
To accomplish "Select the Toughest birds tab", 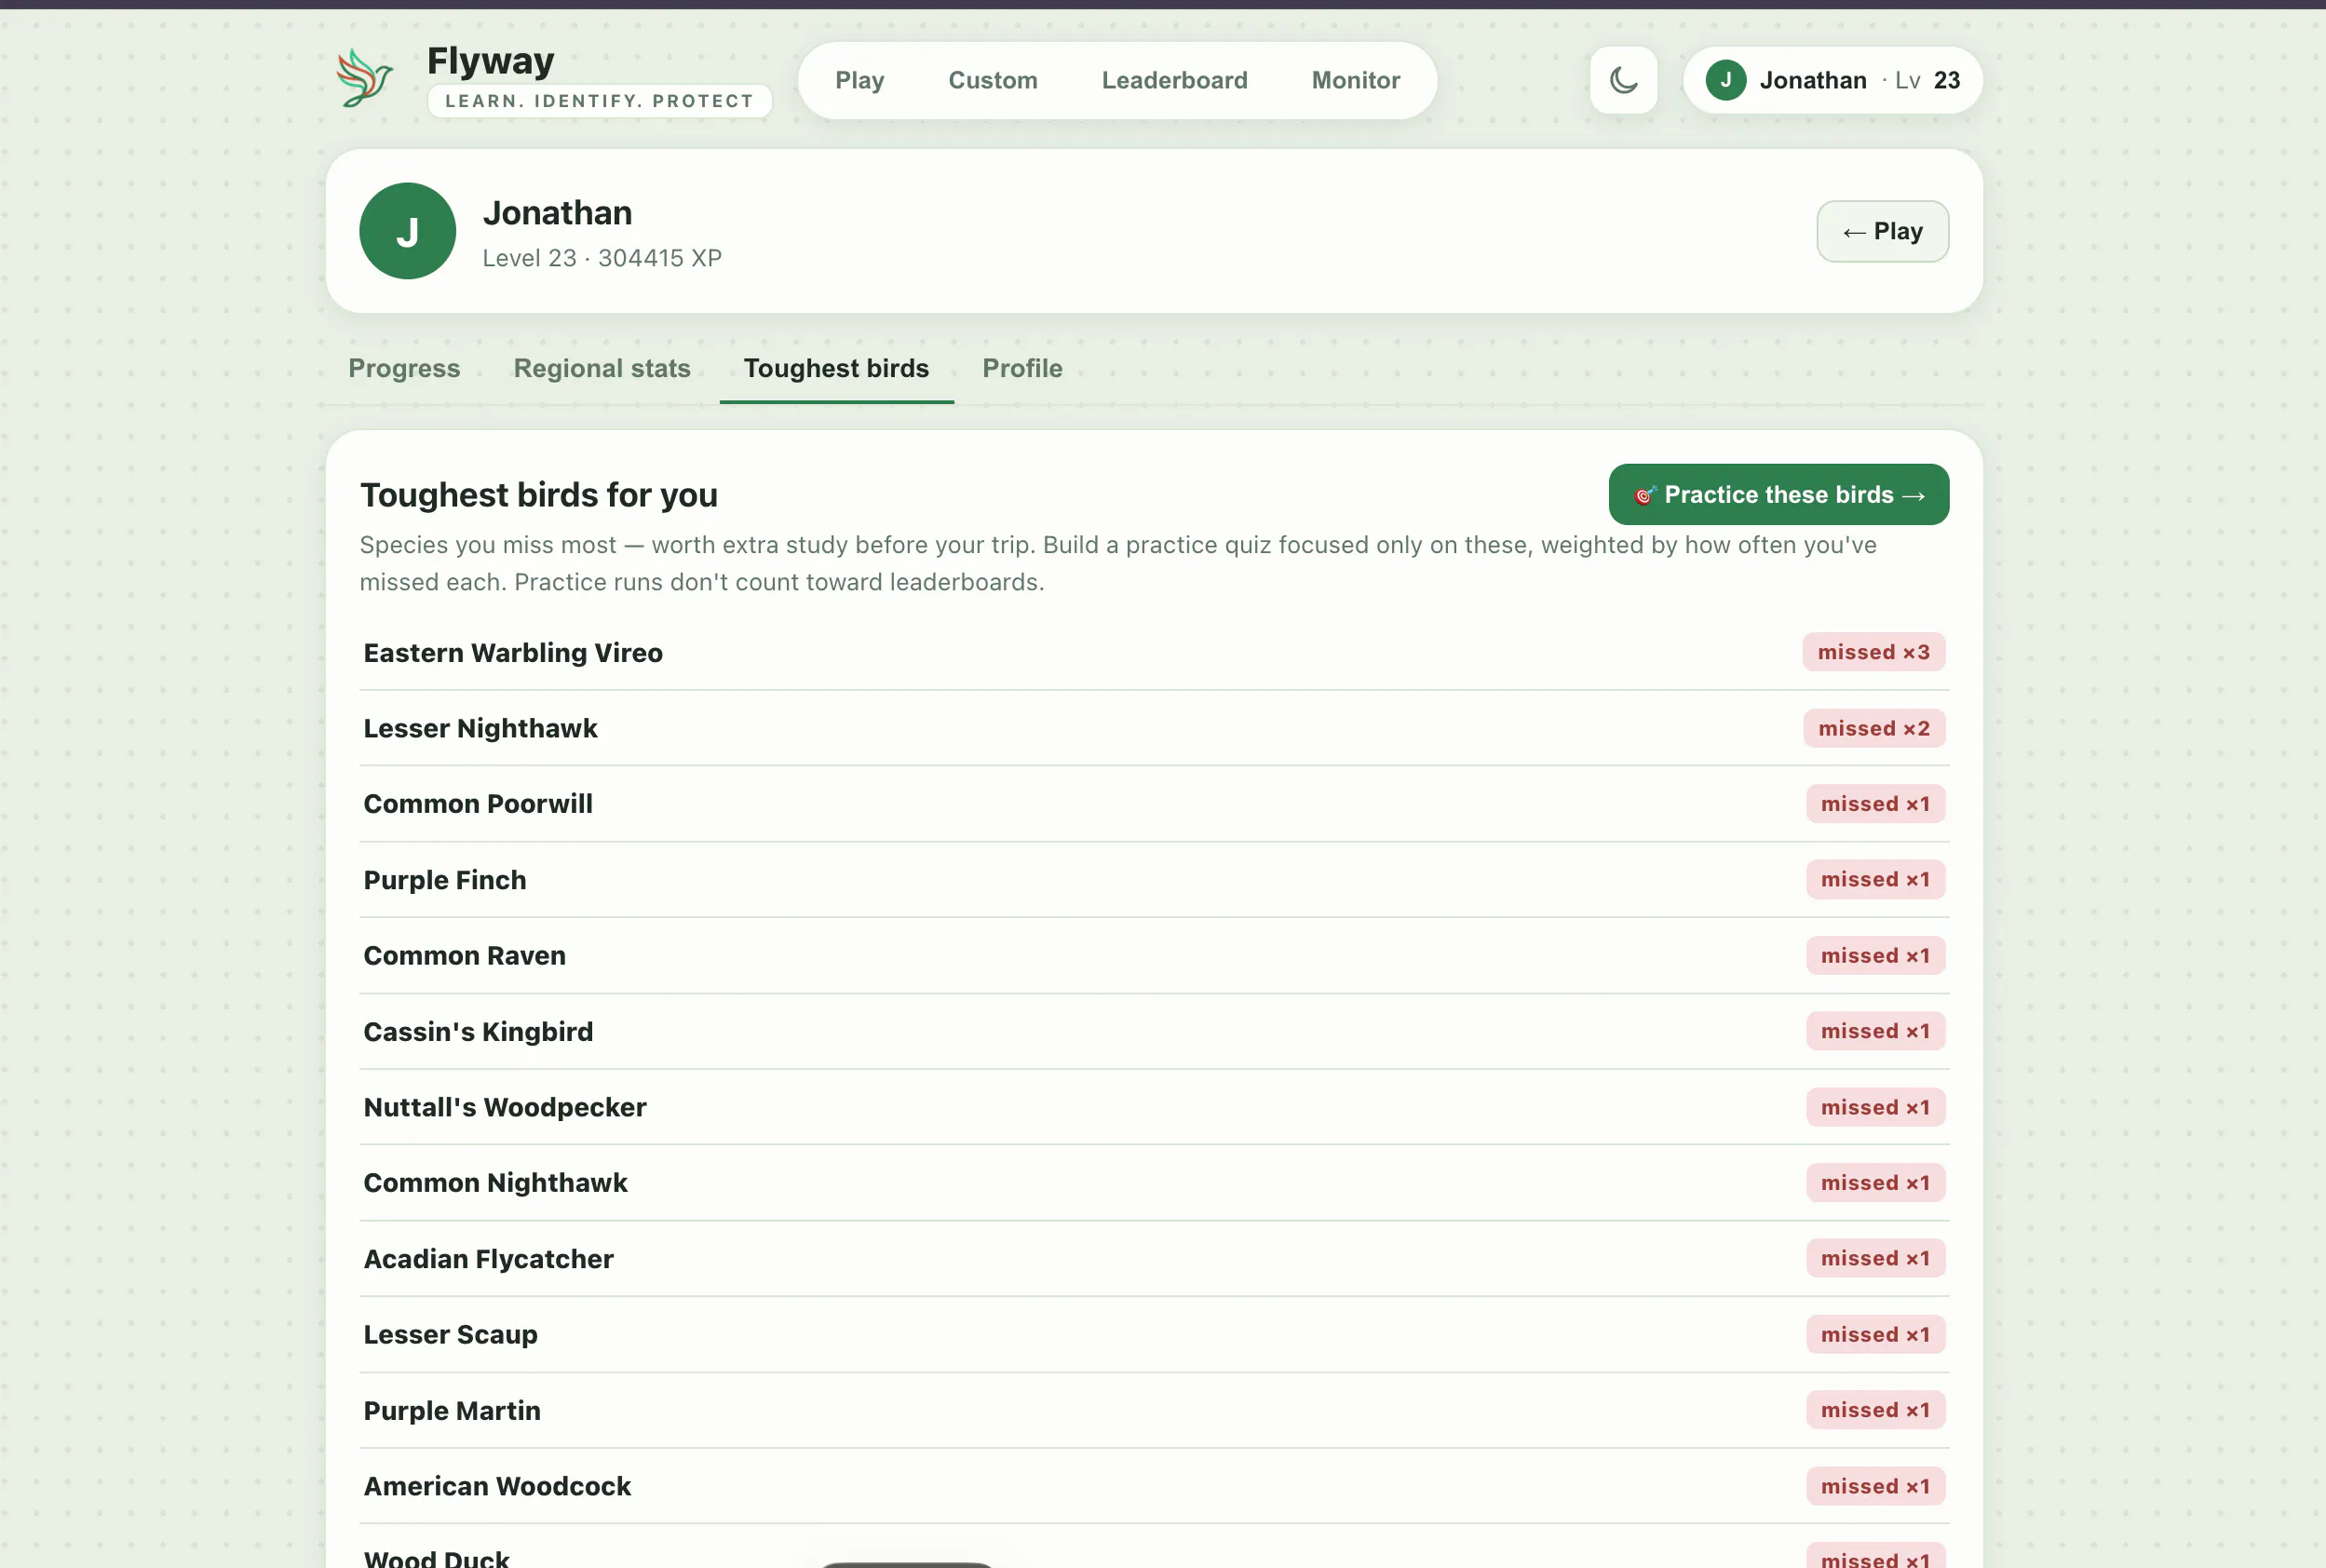I will [836, 368].
